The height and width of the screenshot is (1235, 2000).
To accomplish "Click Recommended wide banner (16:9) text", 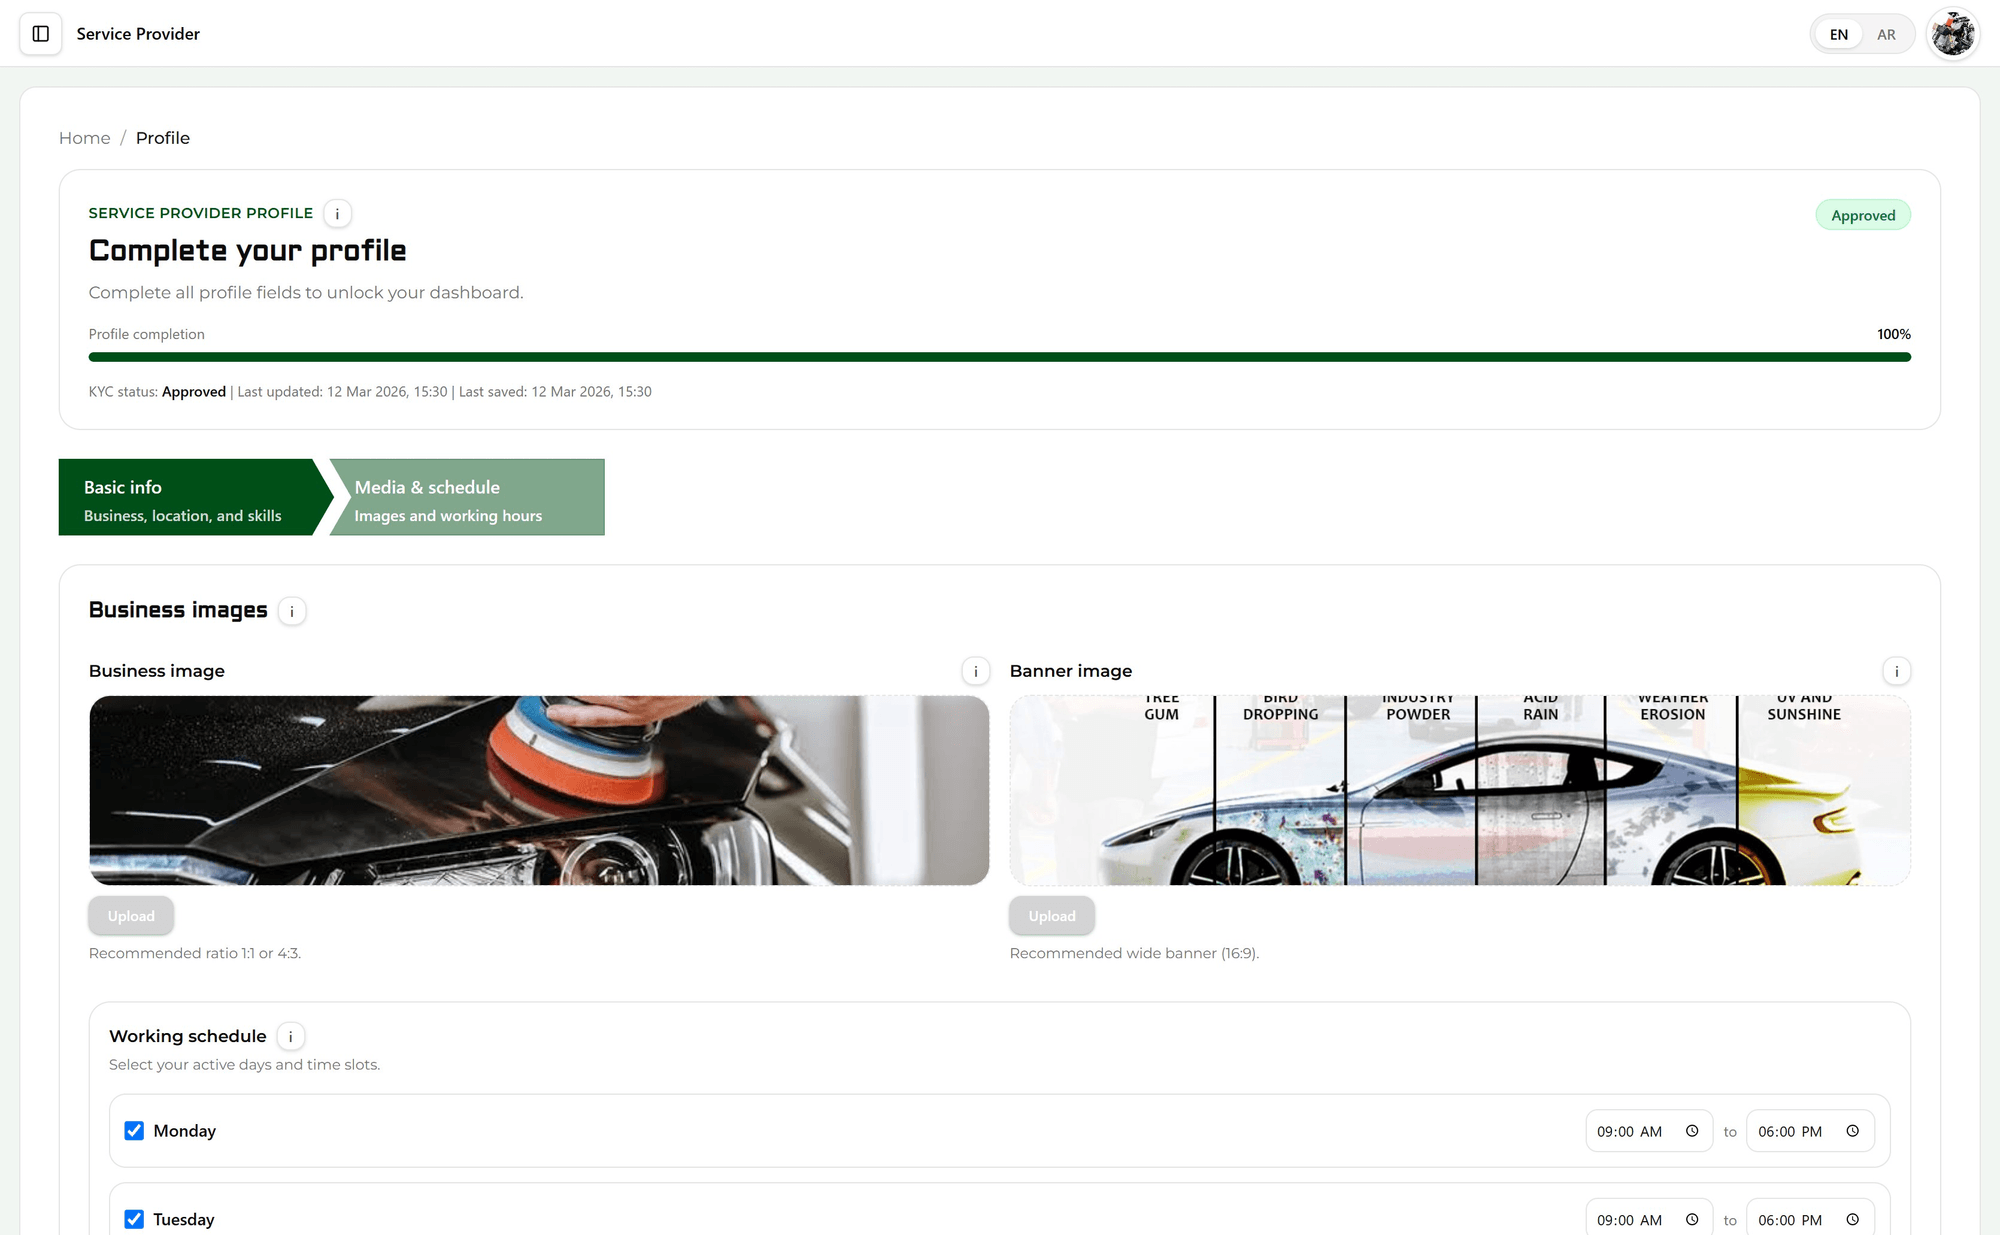I will coord(1134,953).
